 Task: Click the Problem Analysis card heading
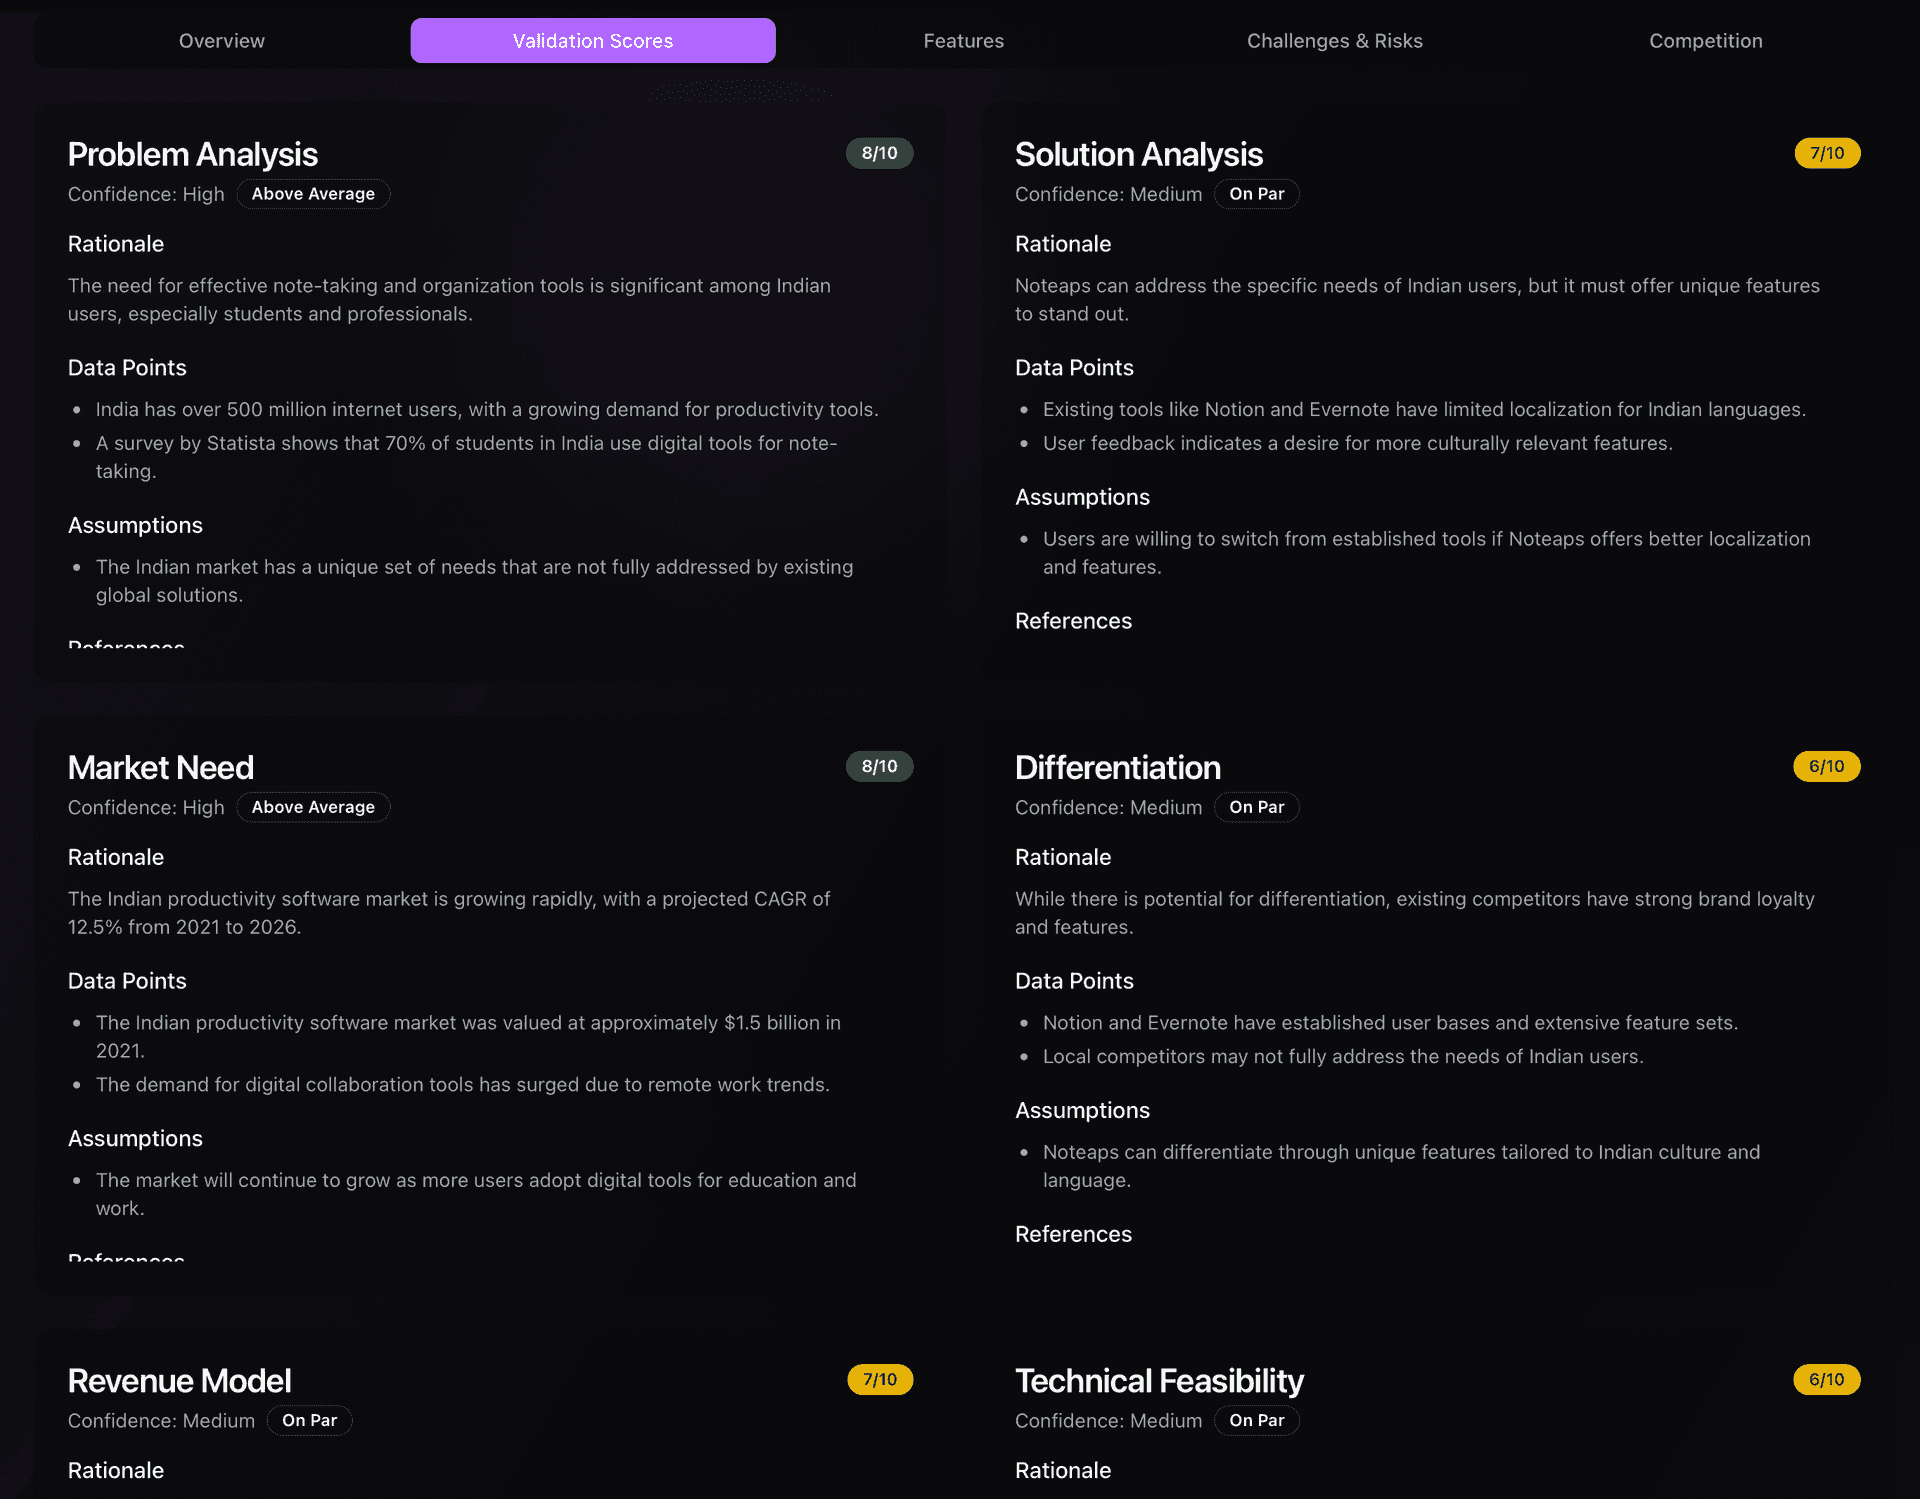(x=193, y=154)
